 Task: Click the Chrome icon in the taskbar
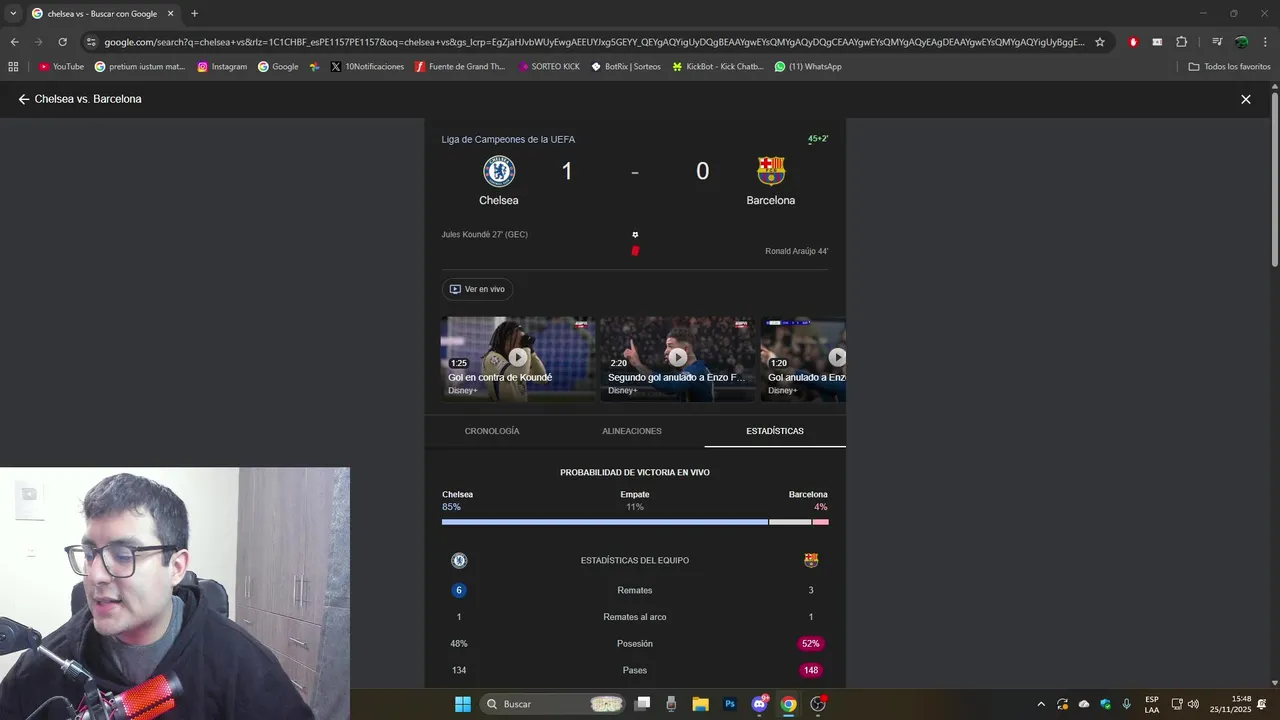[788, 704]
